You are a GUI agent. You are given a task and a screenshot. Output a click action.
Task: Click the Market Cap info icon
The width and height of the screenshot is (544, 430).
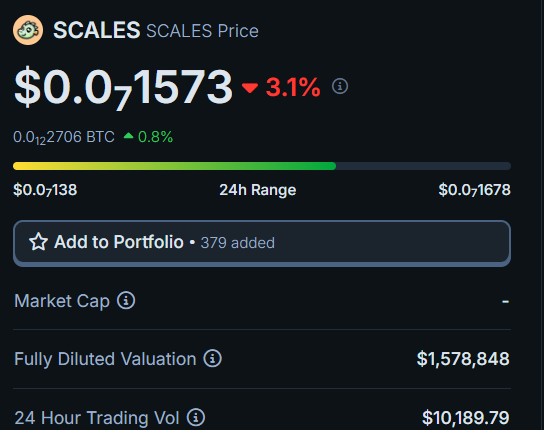point(126,300)
